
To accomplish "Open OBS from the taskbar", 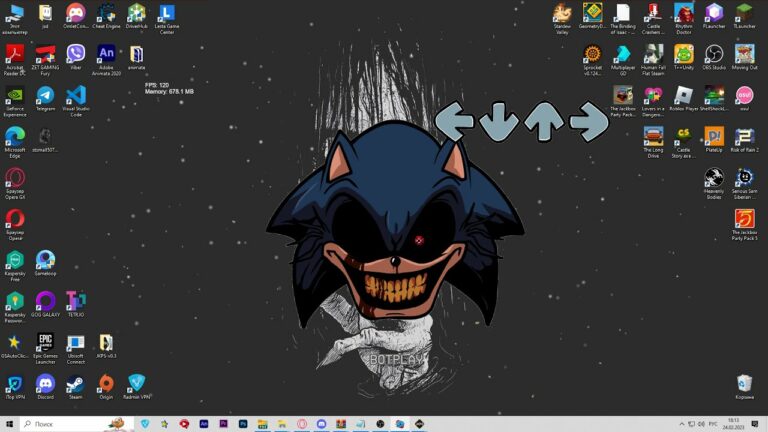I will tap(380, 424).
